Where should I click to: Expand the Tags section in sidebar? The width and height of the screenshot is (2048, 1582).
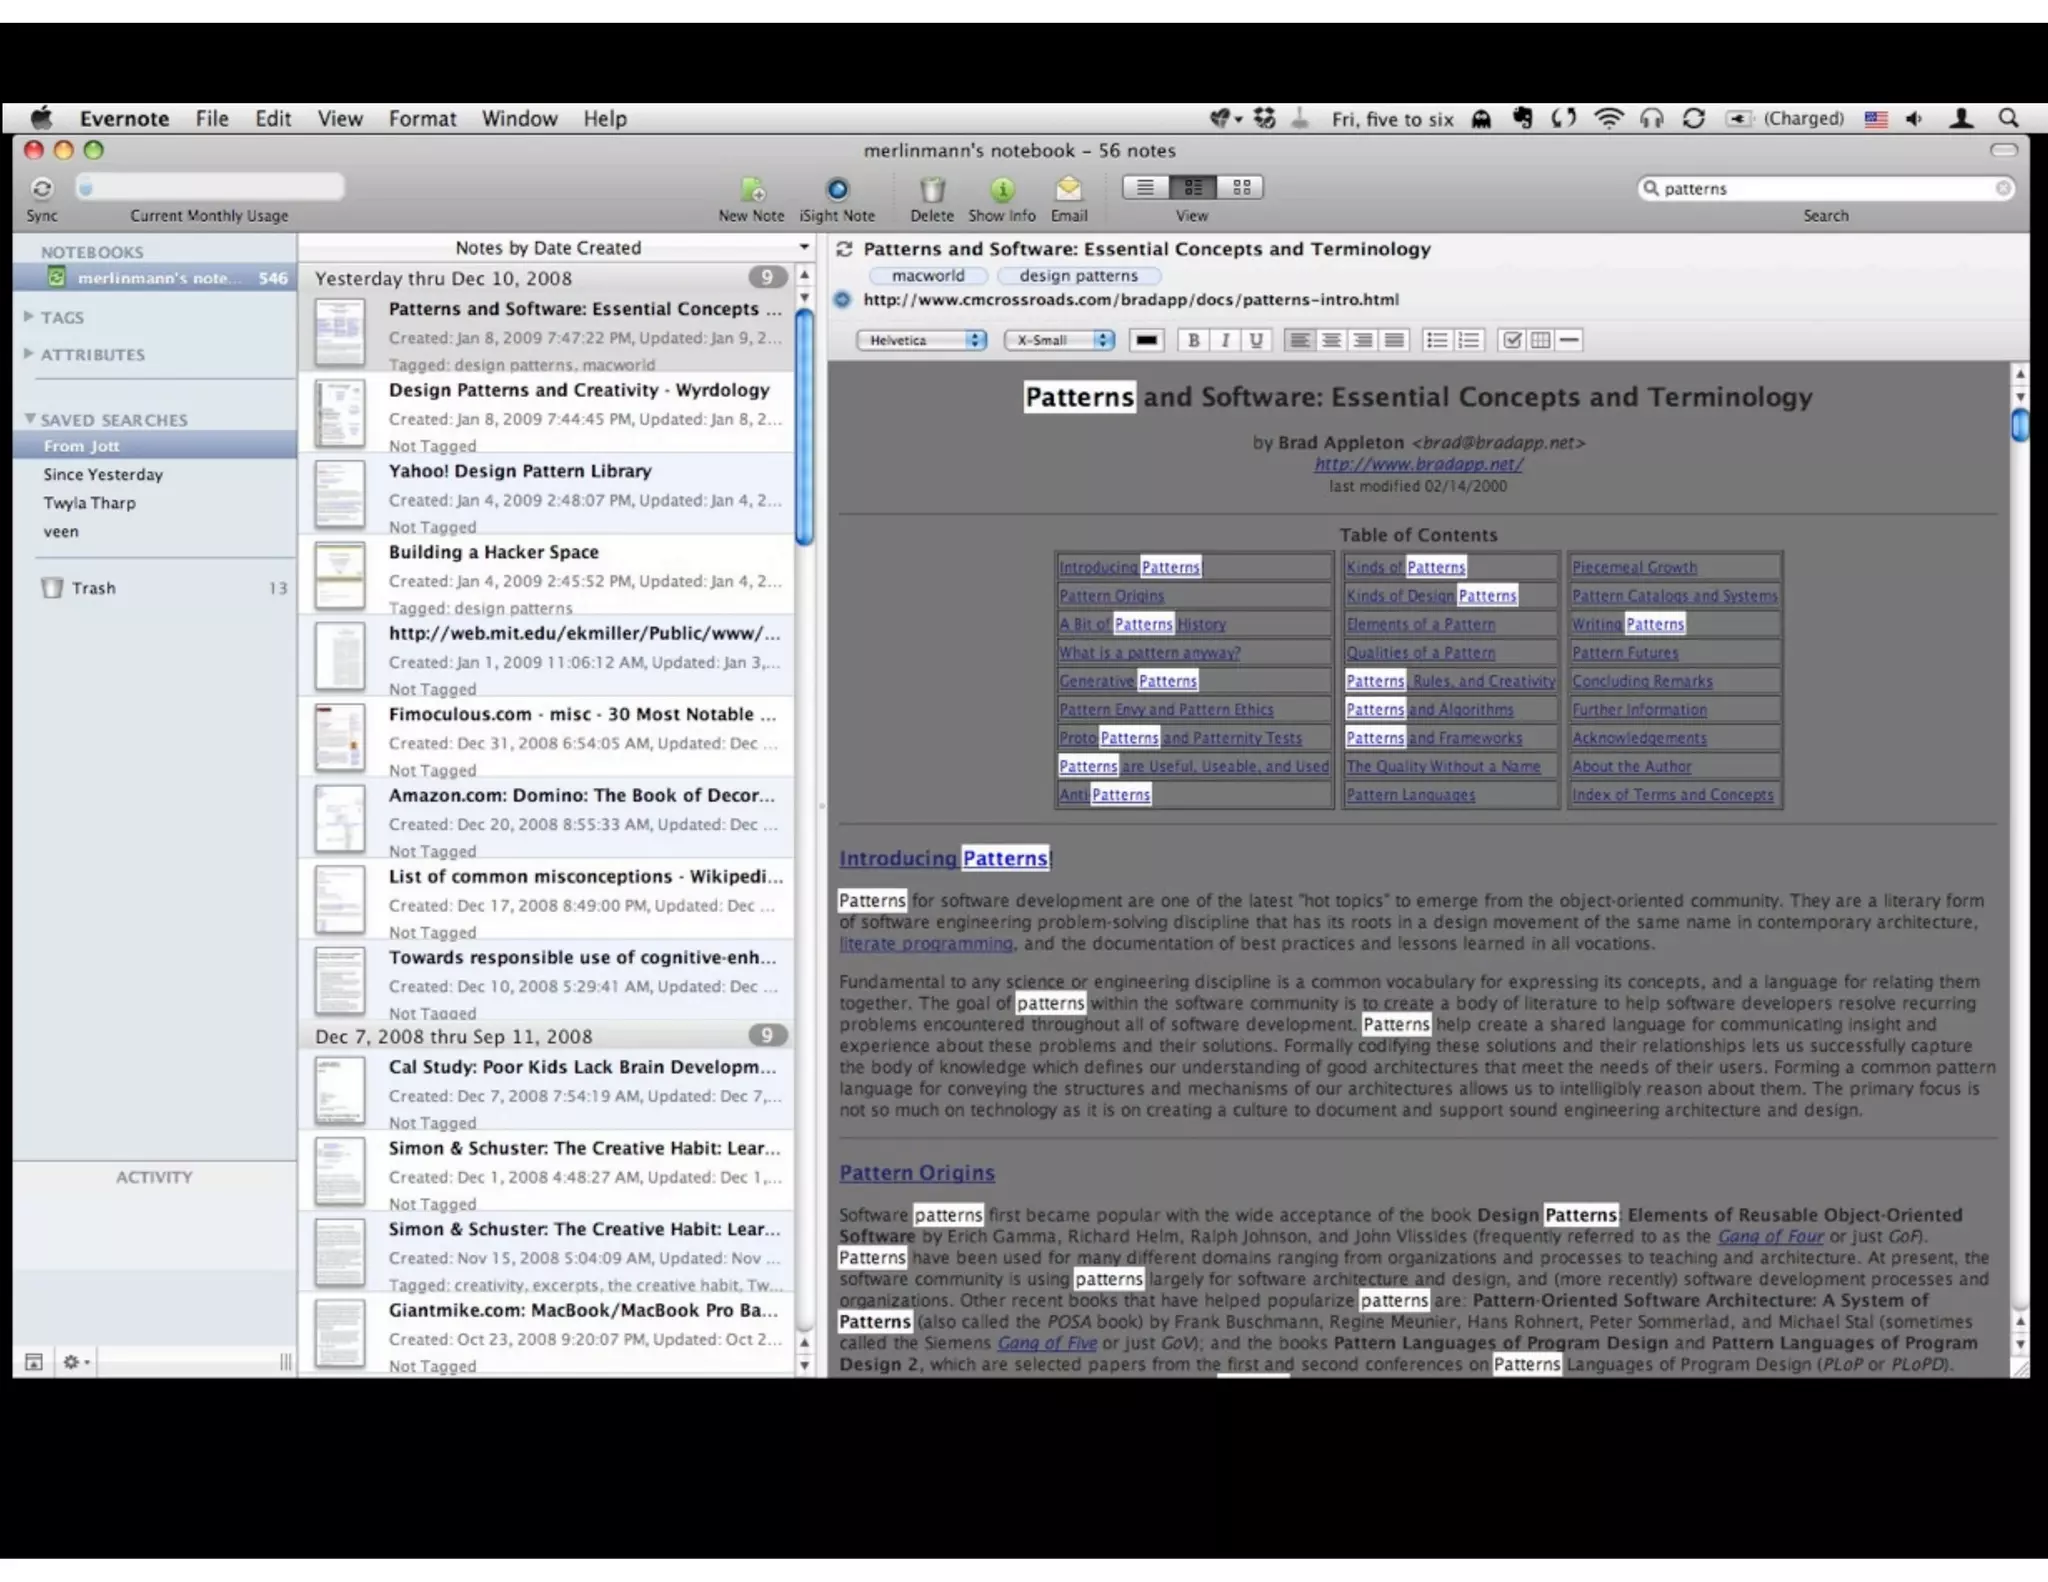(29, 316)
